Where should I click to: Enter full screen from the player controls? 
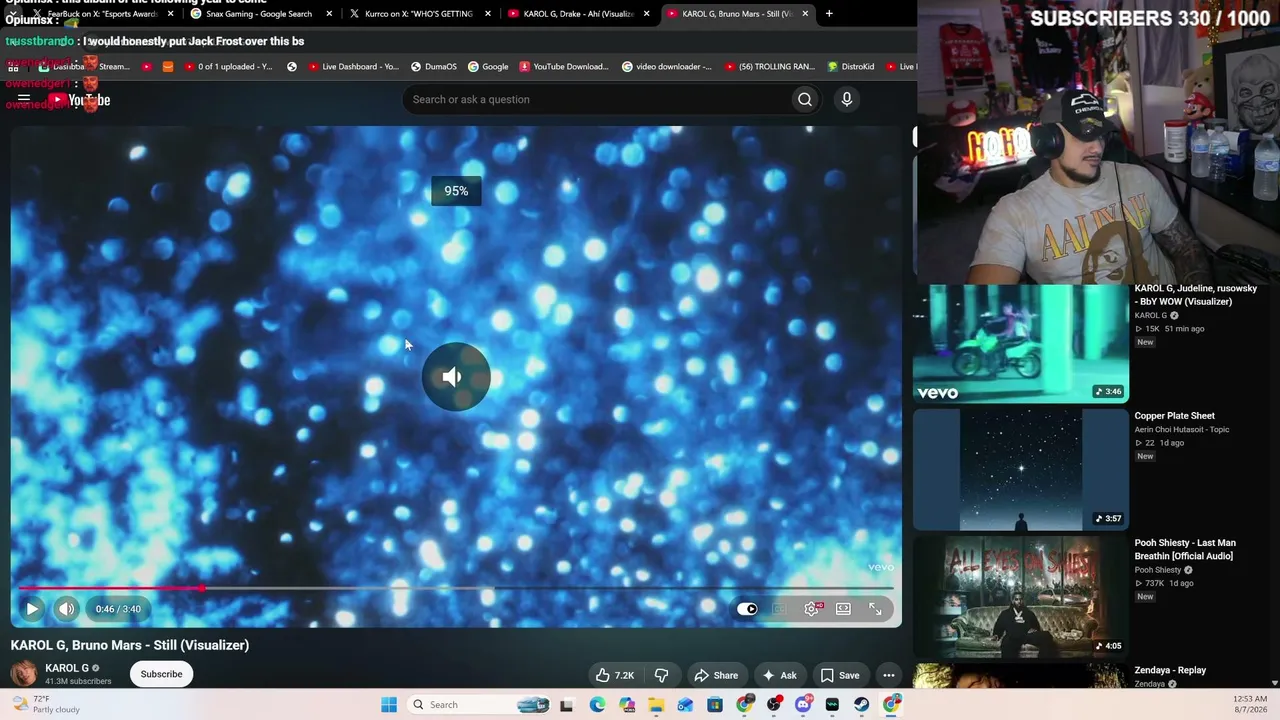click(875, 608)
